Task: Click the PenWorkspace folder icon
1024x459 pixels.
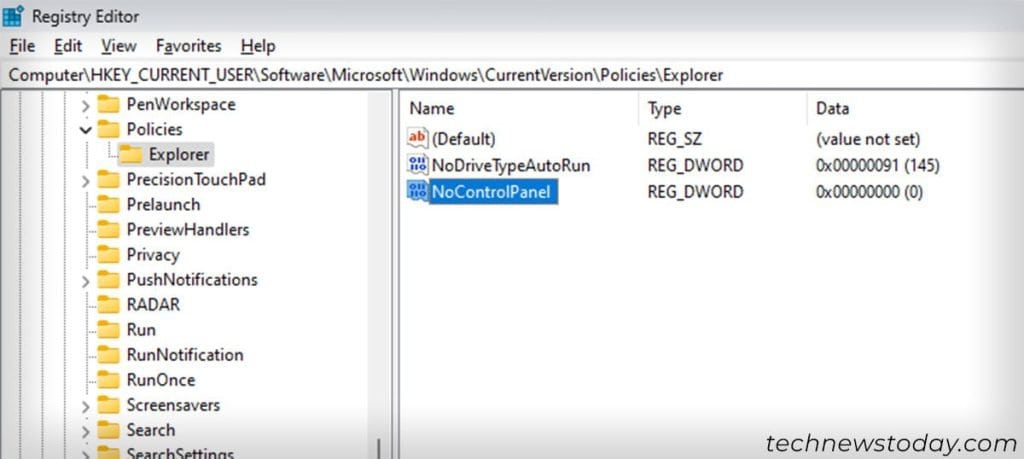Action: [108, 104]
